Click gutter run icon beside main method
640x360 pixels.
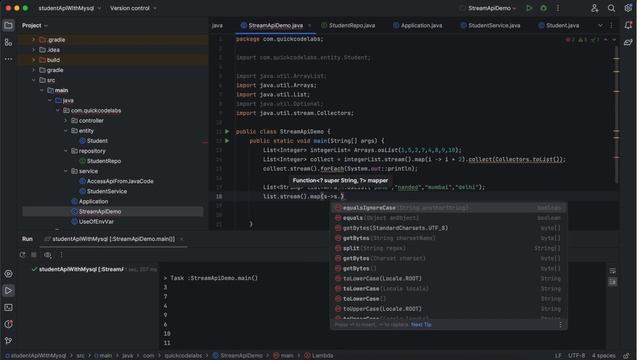pos(228,141)
